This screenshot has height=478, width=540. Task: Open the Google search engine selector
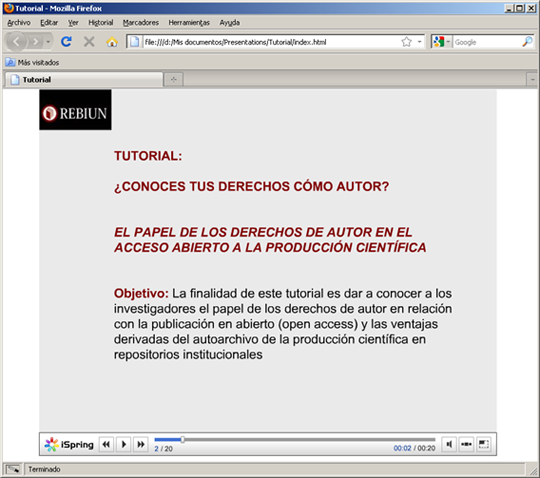click(x=442, y=42)
